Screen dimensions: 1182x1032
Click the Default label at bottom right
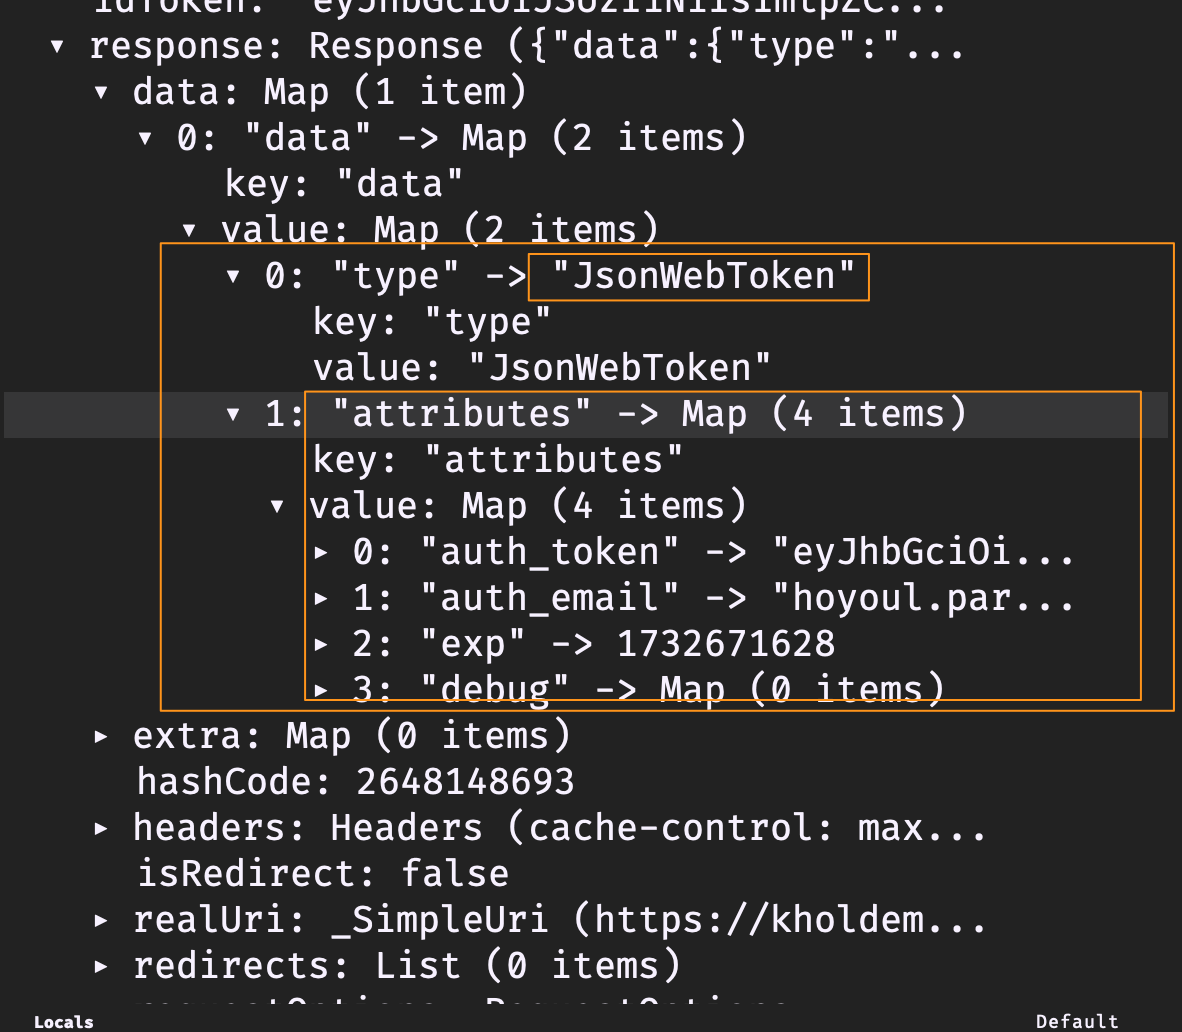click(1077, 1021)
